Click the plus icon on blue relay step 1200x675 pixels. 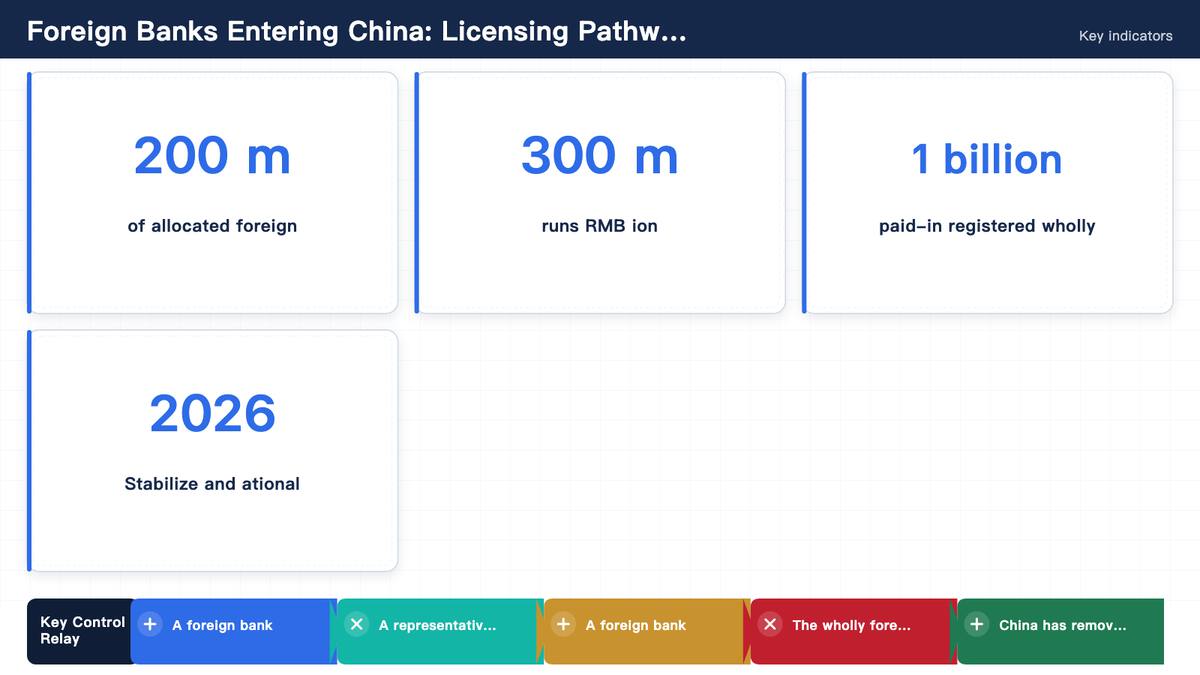pos(150,624)
